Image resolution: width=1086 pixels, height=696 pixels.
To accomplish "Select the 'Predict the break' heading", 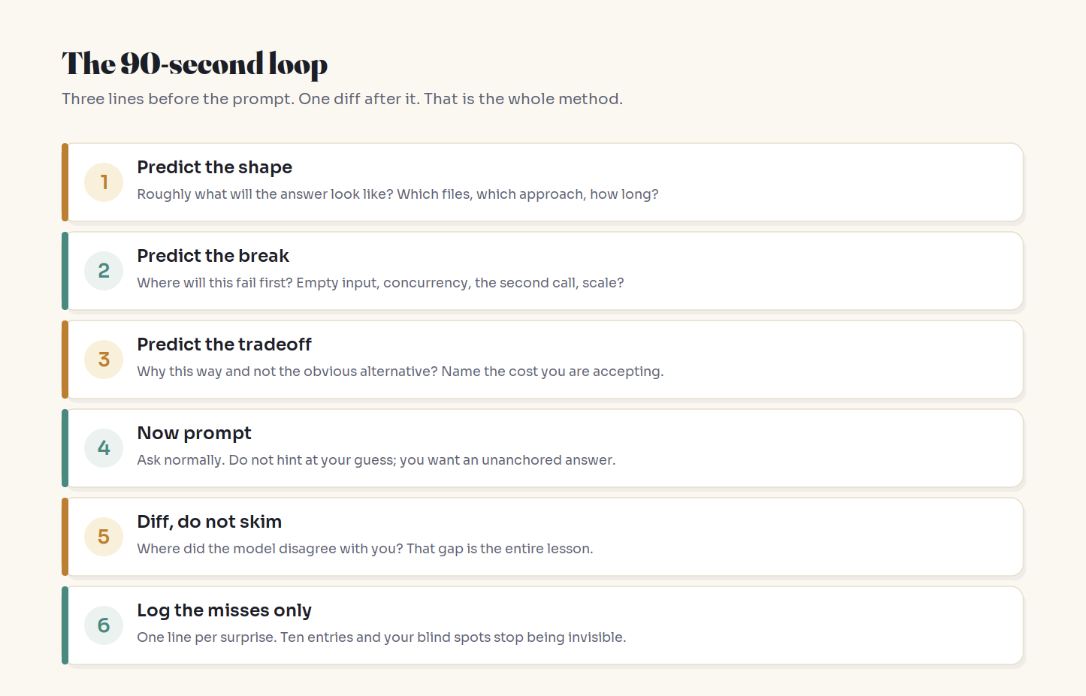I will [213, 256].
